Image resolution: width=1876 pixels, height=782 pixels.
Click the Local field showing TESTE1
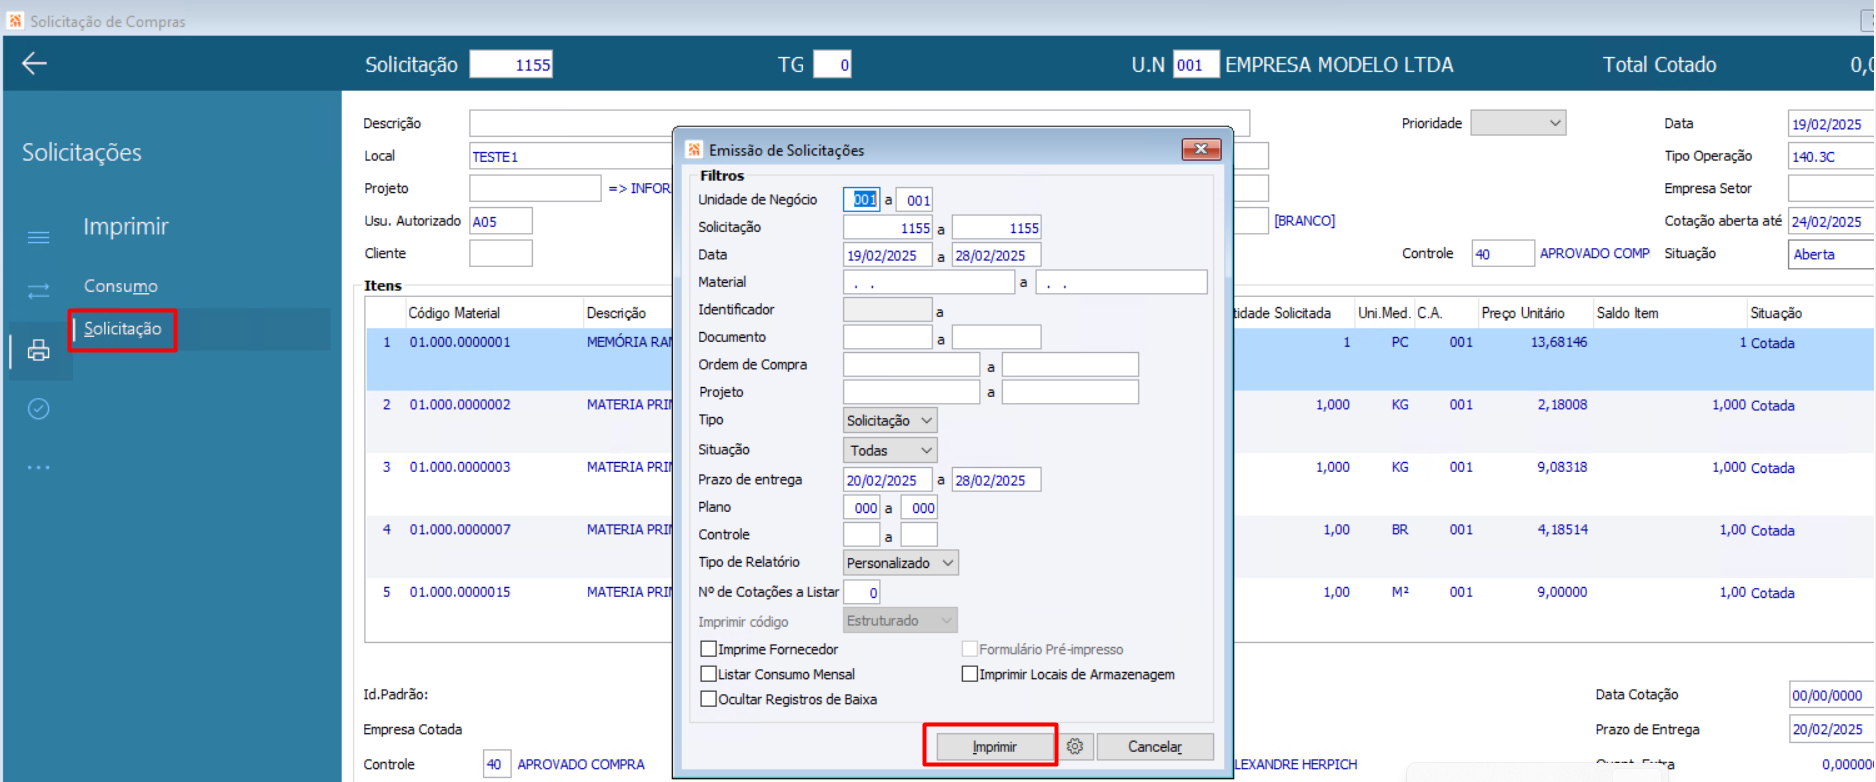click(572, 156)
